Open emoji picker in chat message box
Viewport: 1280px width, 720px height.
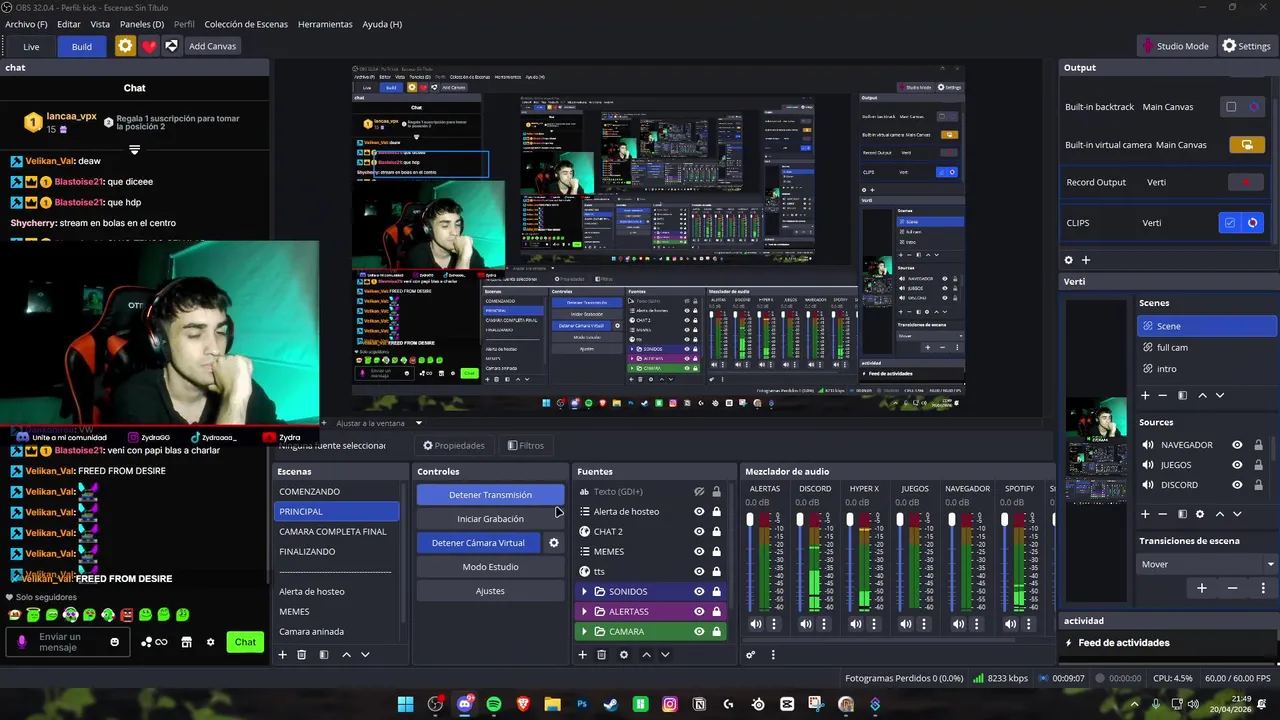114,642
